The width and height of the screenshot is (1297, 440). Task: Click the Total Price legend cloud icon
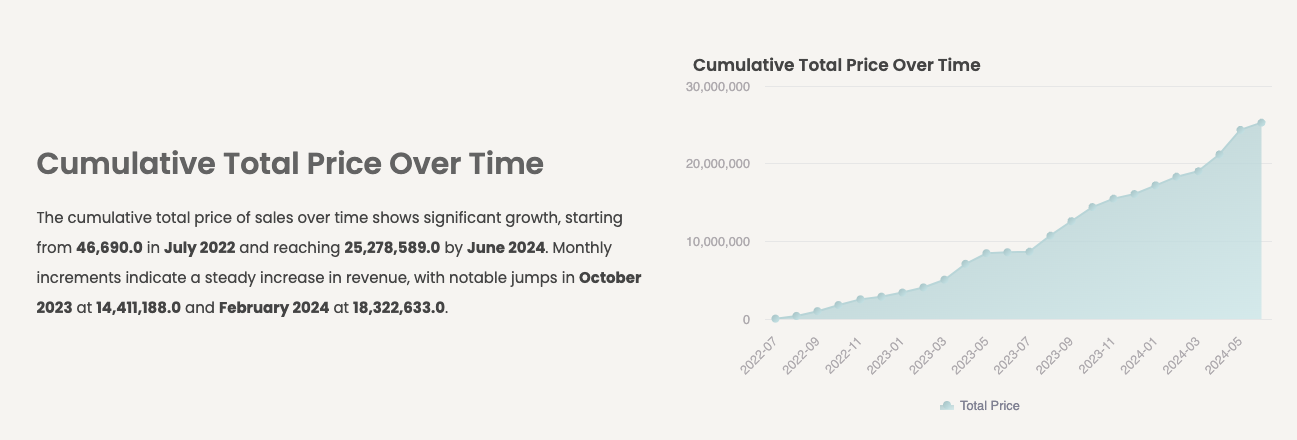point(946,406)
